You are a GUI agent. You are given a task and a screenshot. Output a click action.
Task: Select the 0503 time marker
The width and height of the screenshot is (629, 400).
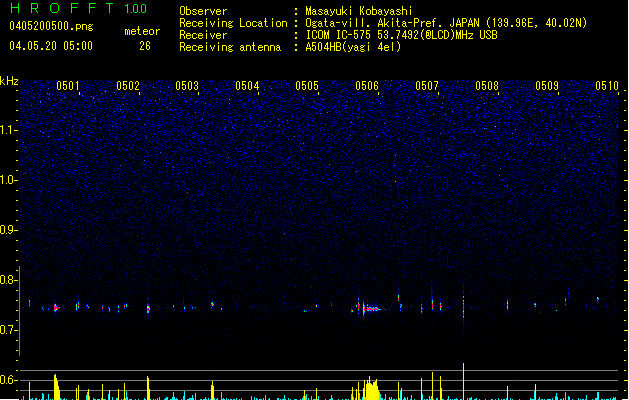(187, 86)
